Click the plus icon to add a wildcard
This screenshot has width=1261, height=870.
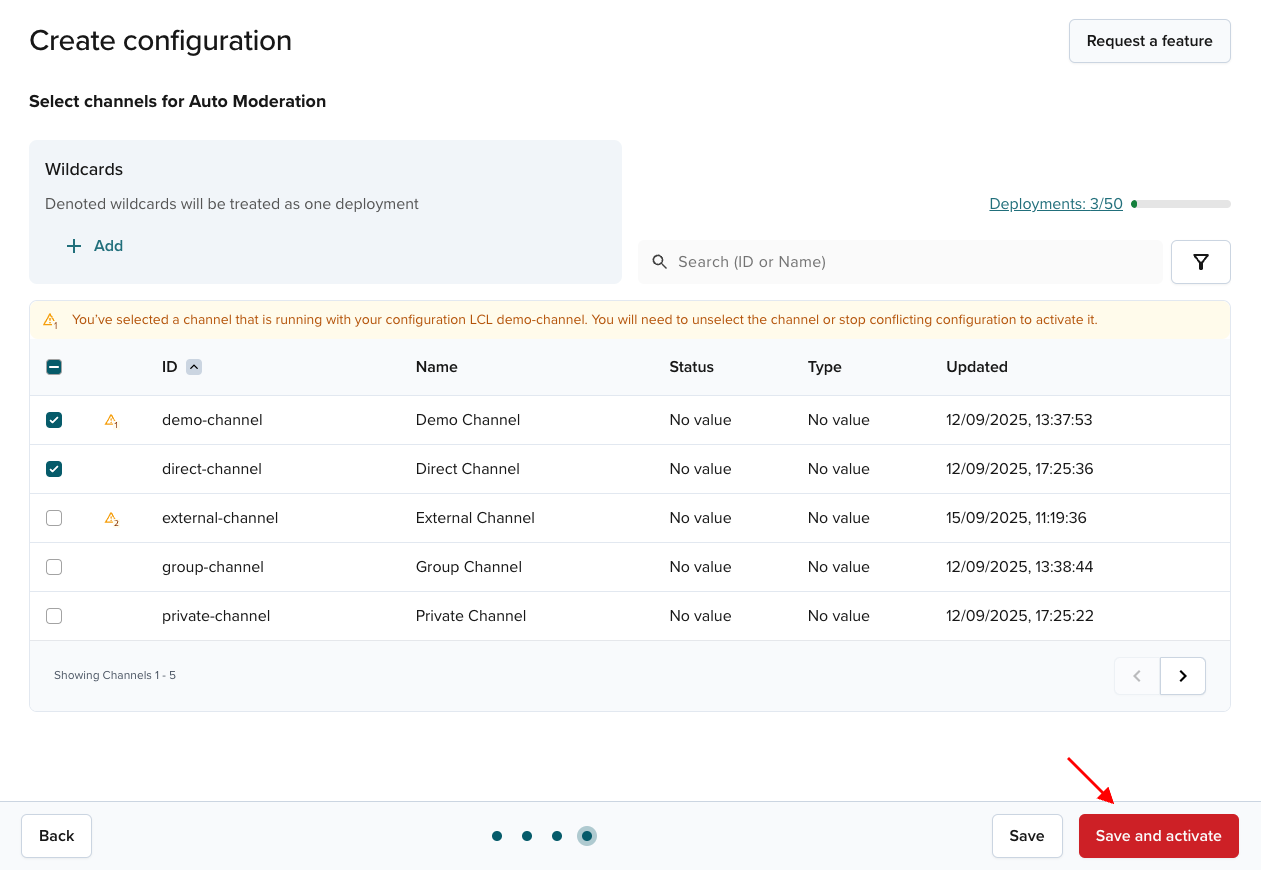tap(74, 245)
